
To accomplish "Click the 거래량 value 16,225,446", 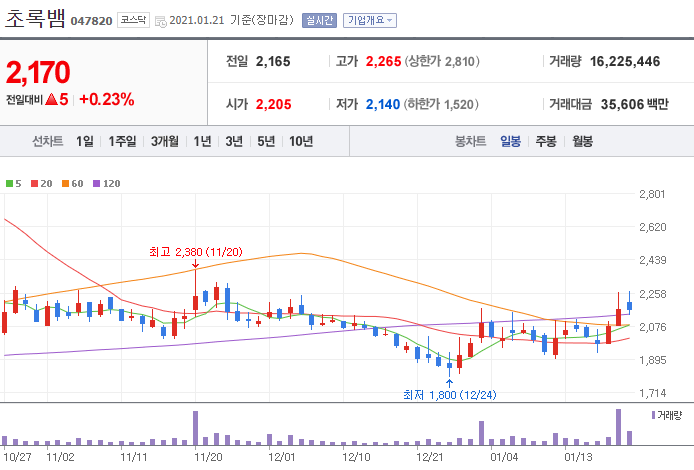I will pos(625,62).
